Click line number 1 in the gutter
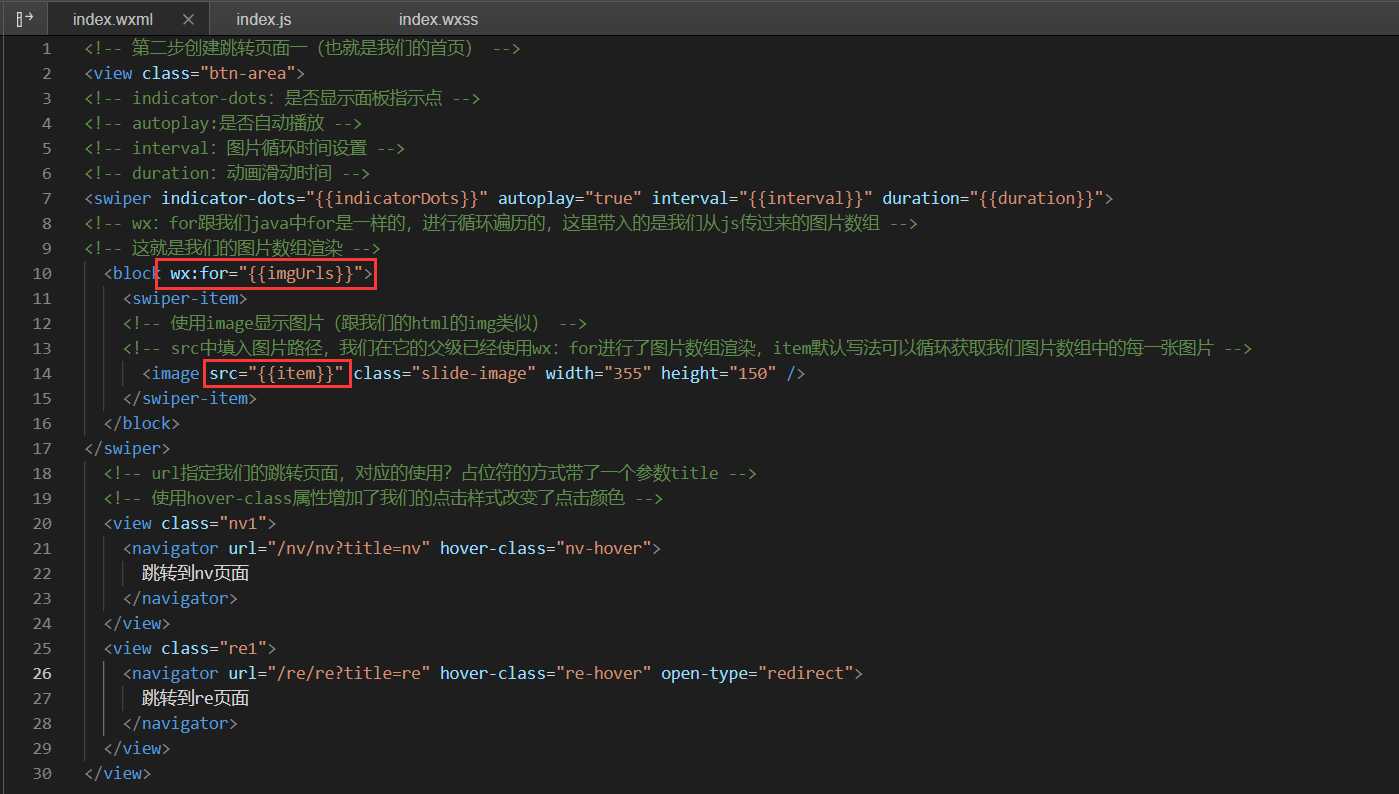The width and height of the screenshot is (1399, 794). point(47,48)
